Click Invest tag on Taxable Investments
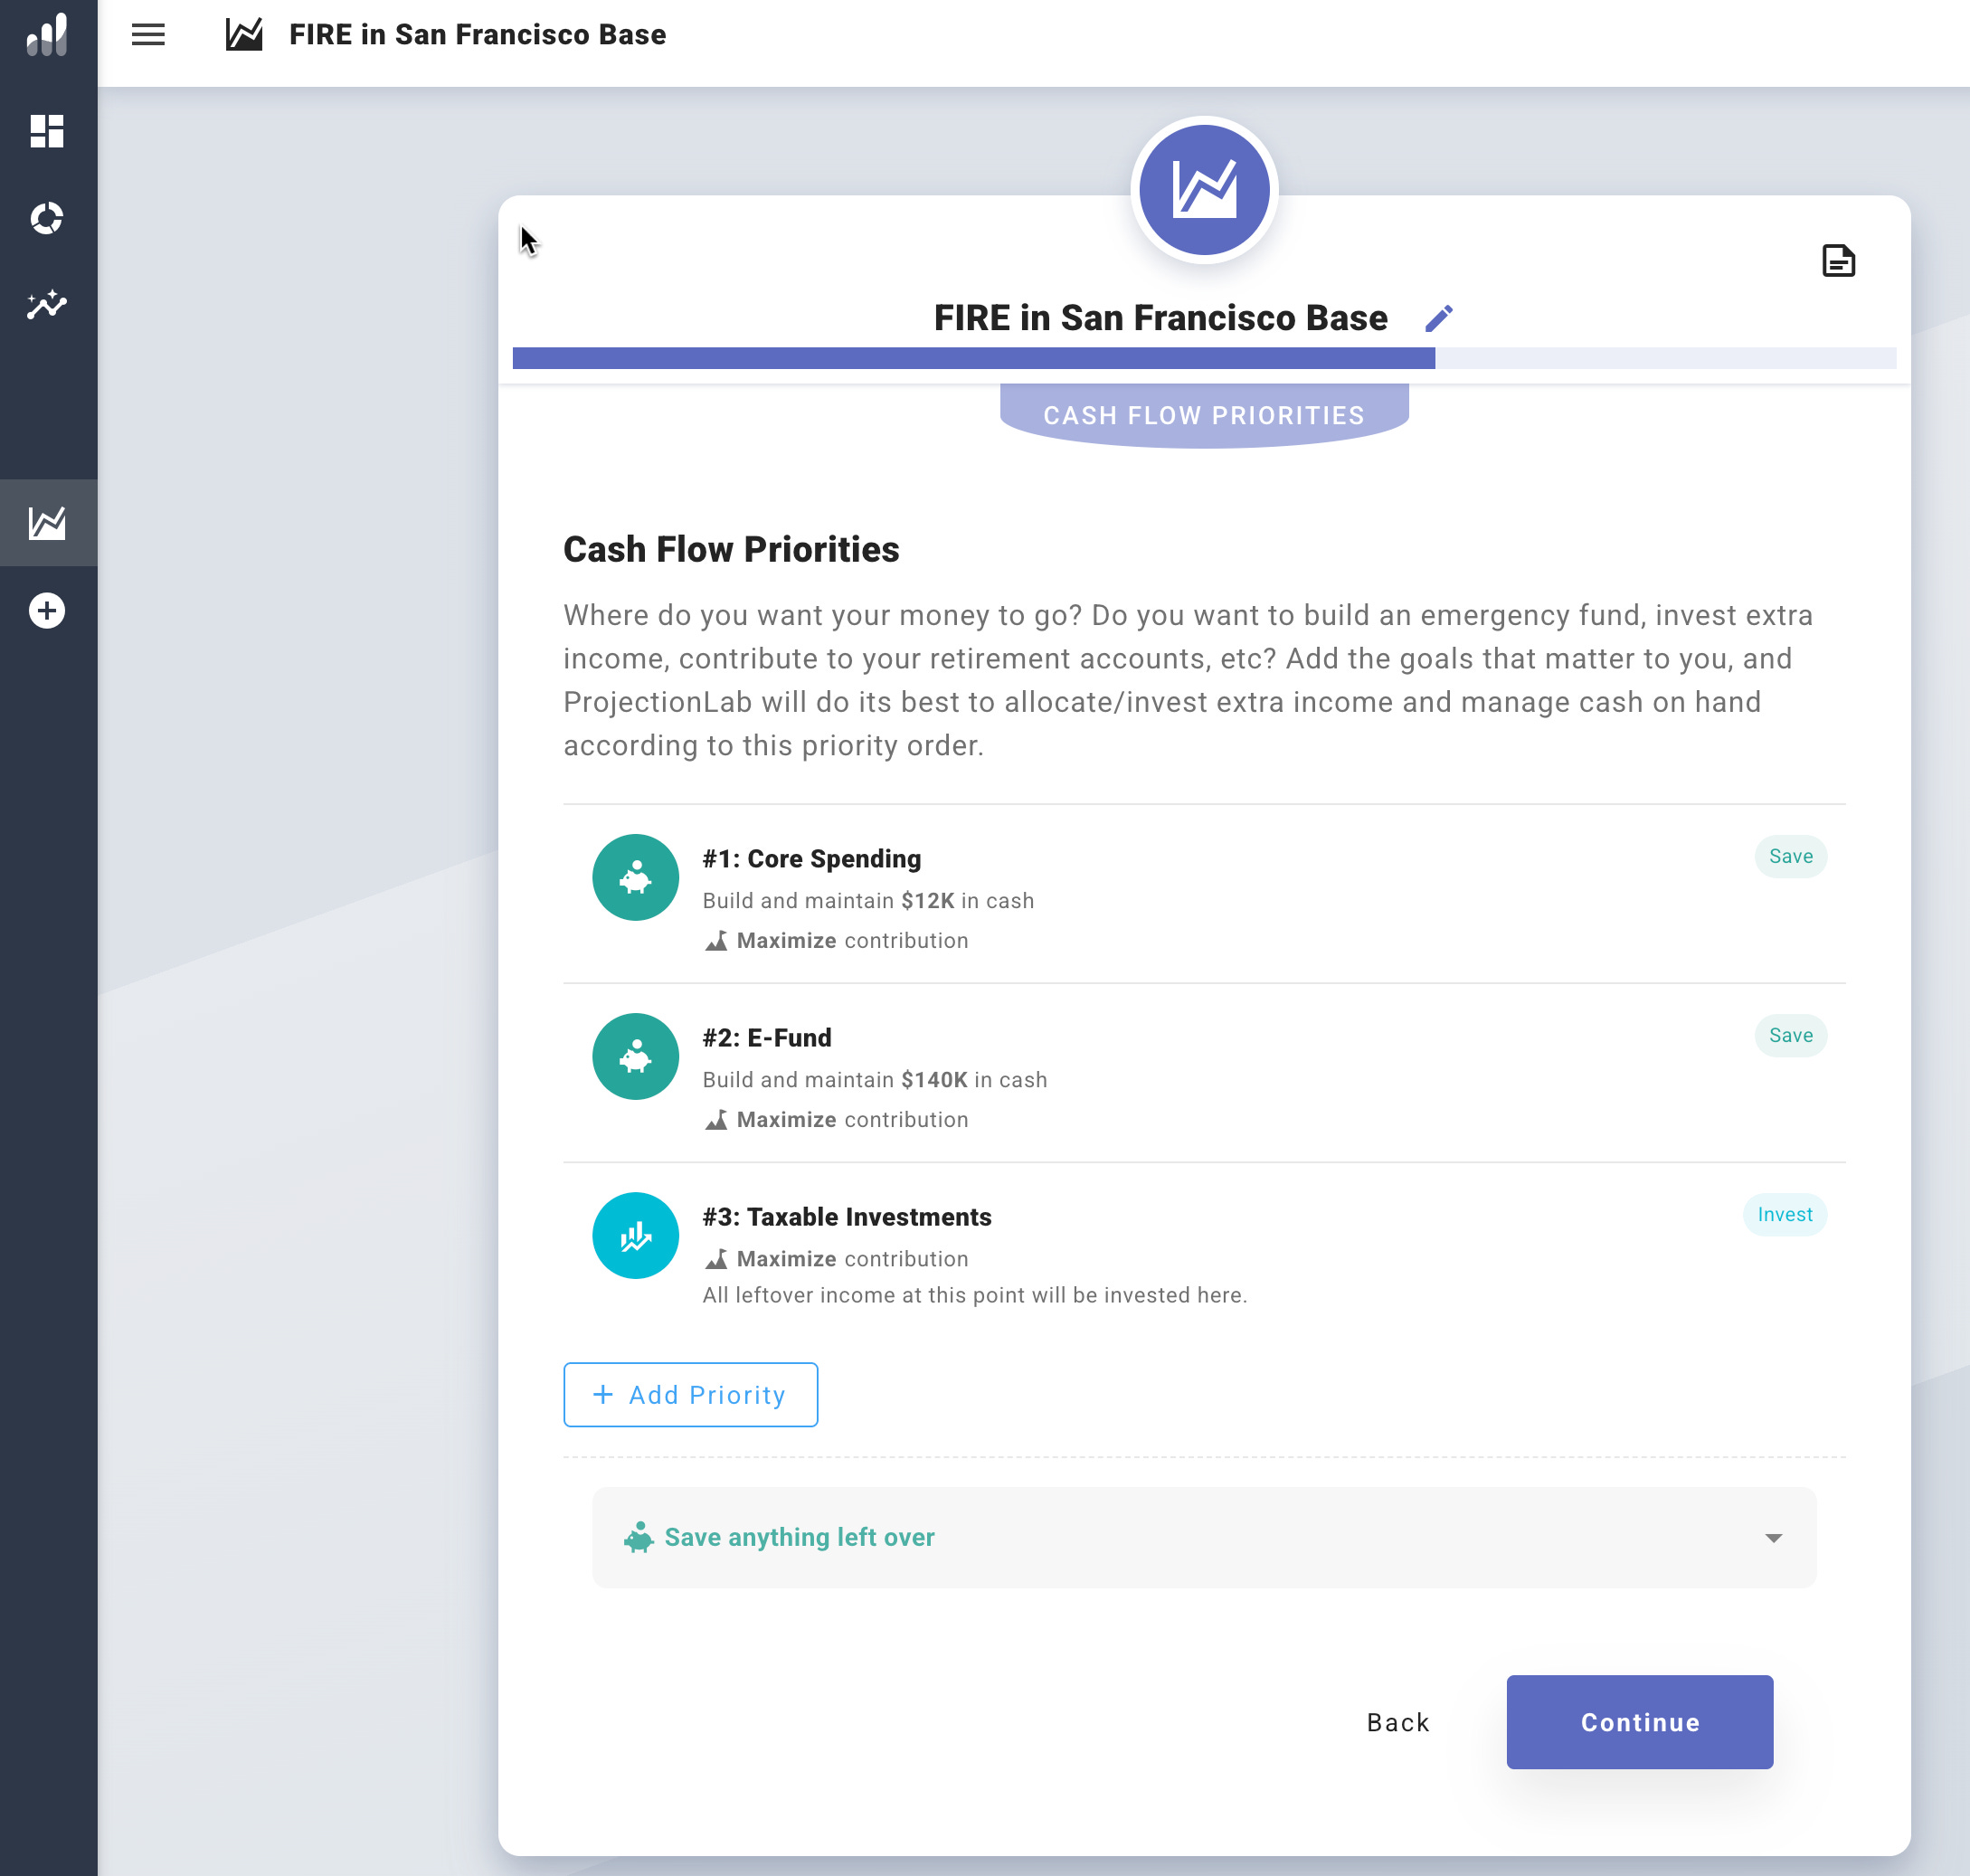 pos(1784,1214)
